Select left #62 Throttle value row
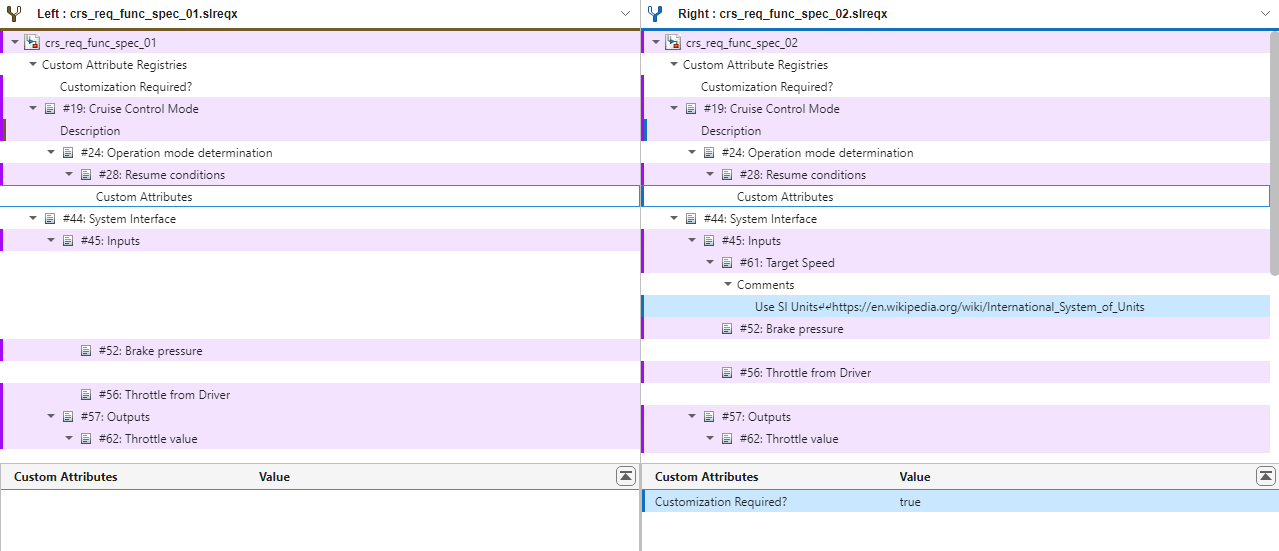 click(148, 439)
